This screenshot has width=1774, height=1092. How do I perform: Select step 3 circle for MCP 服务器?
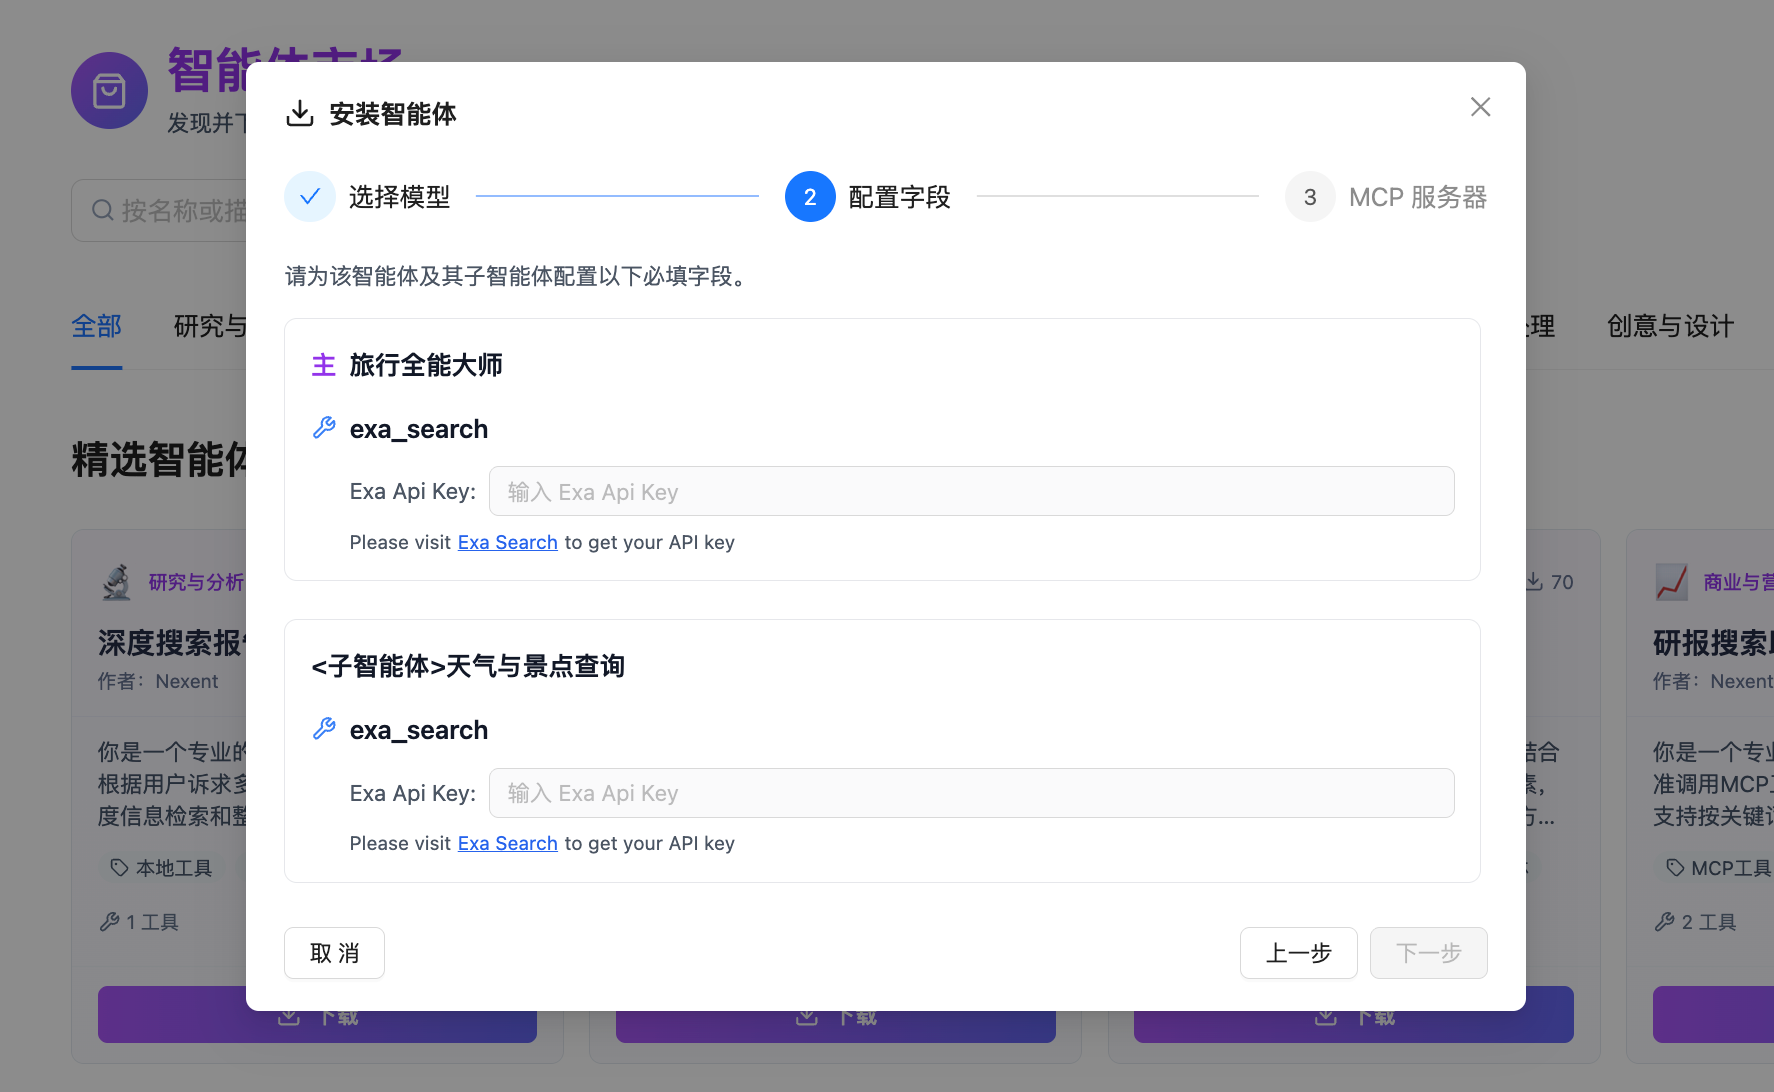click(1310, 197)
